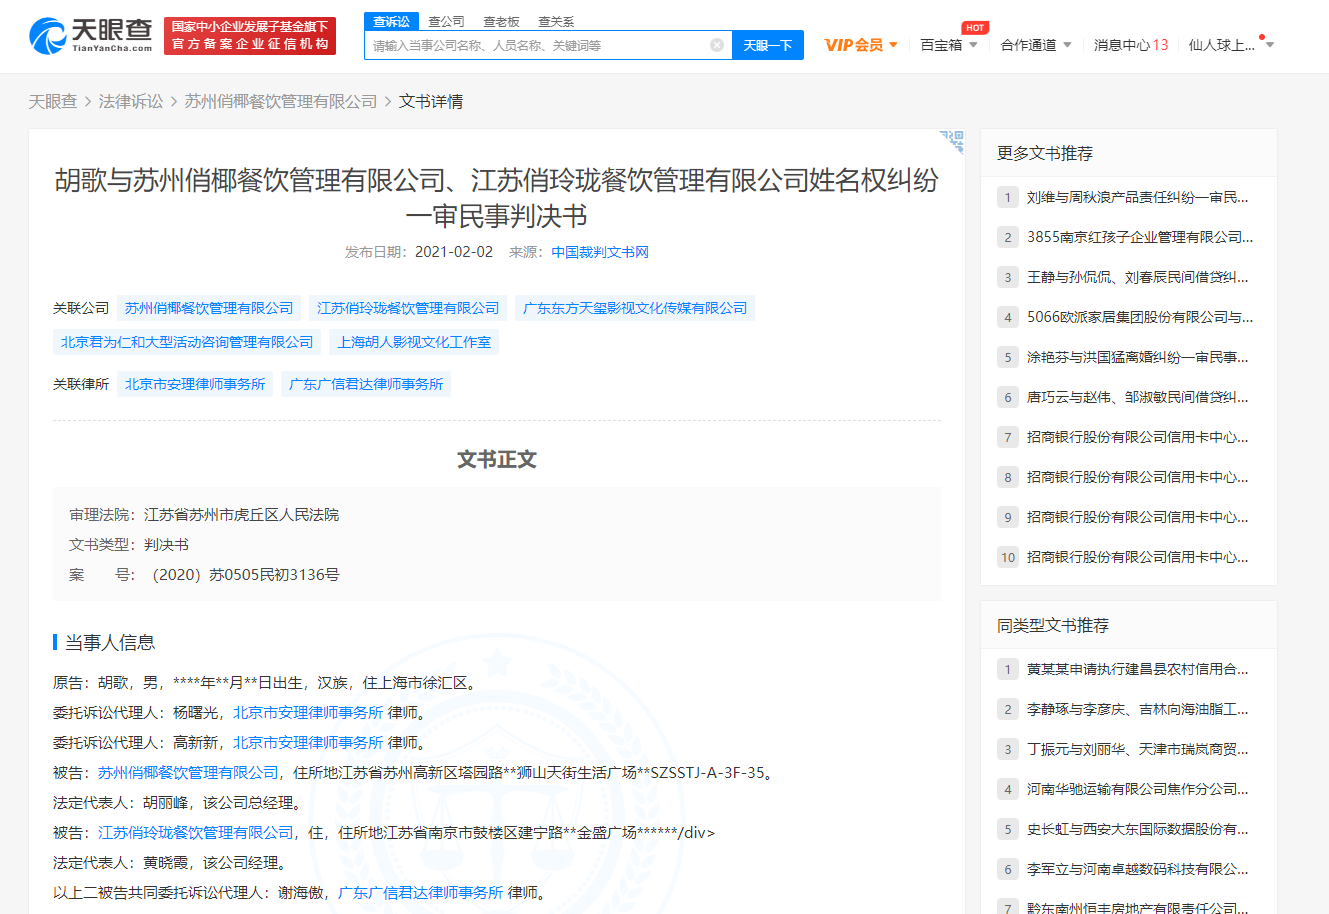Image resolution: width=1329 pixels, height=914 pixels.
Task: Go to 法律诉讼 breadcrumb link
Action: [x=131, y=101]
